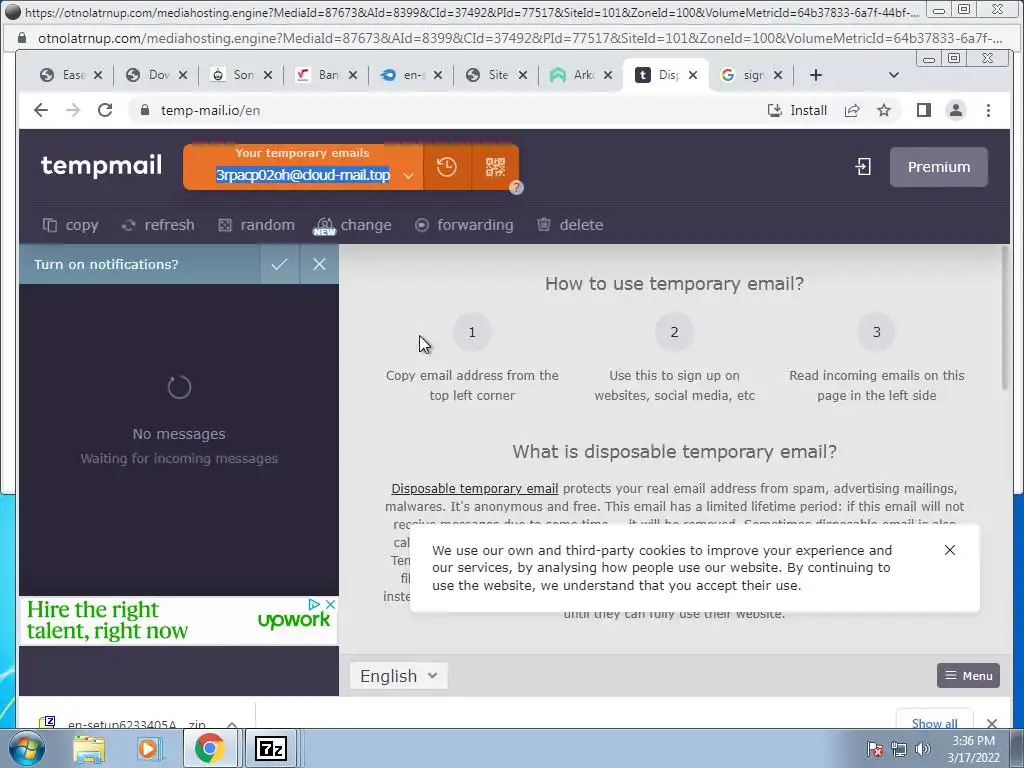Click the copy email icon button
1024x768 pixels.
(70, 225)
